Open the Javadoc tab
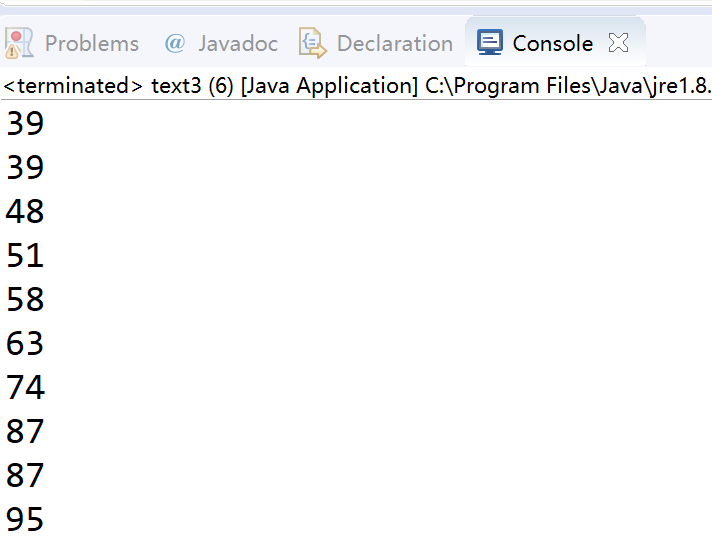Viewport: 712px width, 559px height. 235,43
